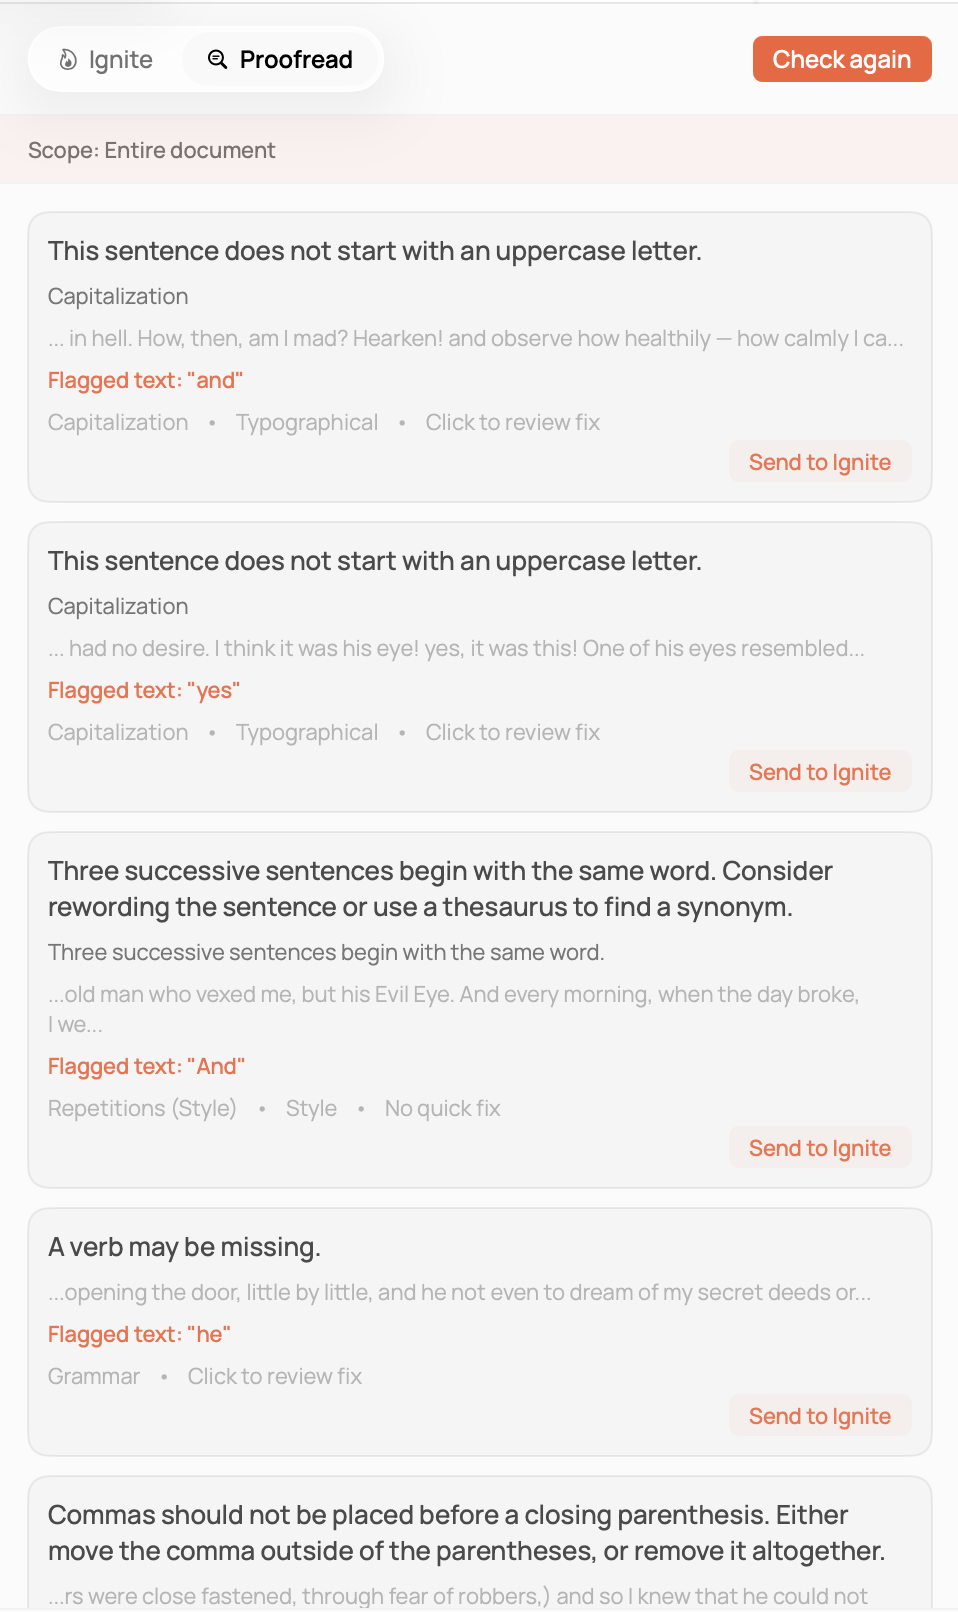The height and width of the screenshot is (1612, 958).
Task: Expand the first uppercase-letter issue card
Action: point(375,251)
